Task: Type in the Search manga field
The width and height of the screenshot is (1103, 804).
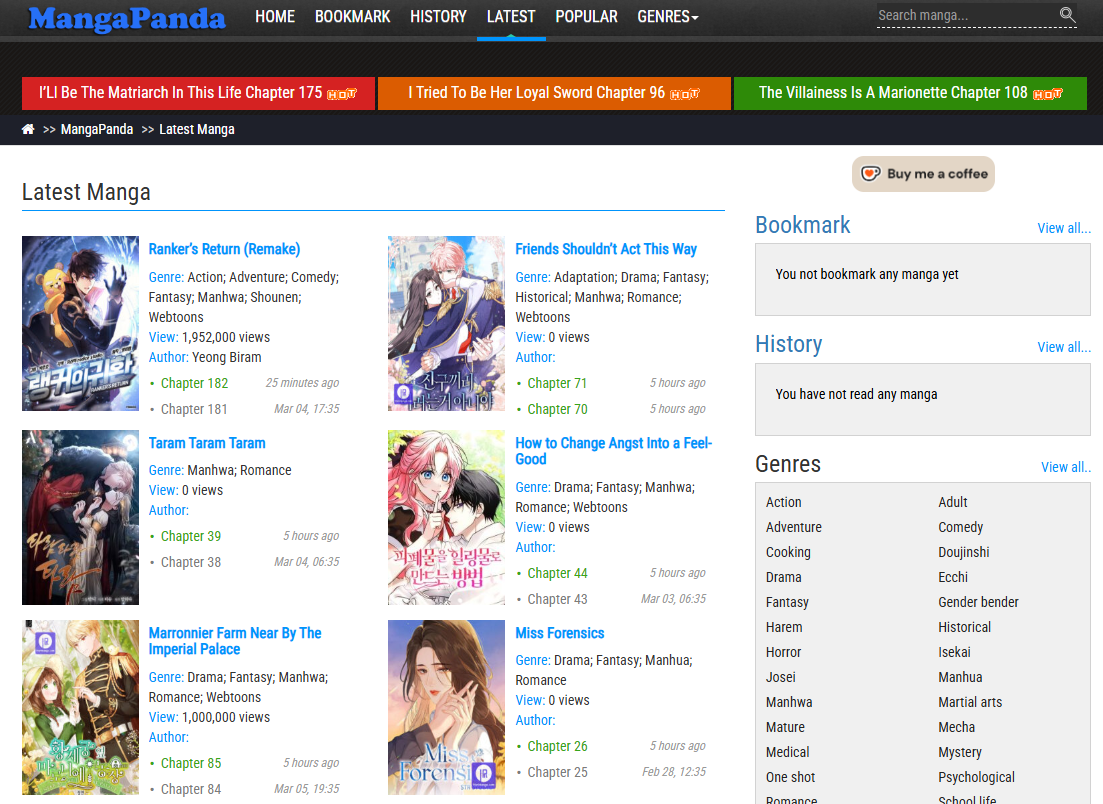Action: [964, 15]
